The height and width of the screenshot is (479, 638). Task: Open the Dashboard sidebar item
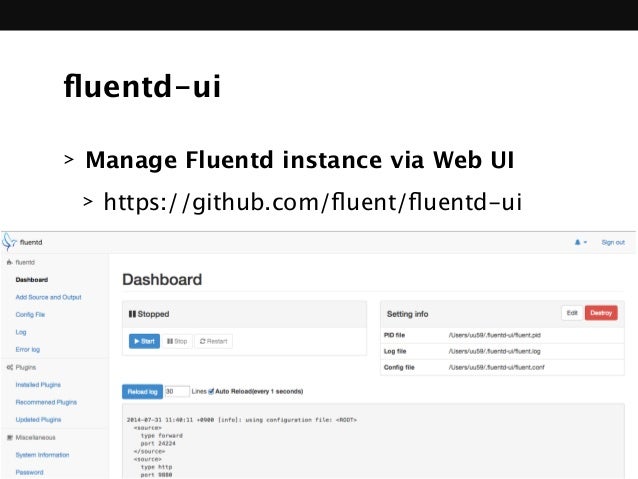32,280
